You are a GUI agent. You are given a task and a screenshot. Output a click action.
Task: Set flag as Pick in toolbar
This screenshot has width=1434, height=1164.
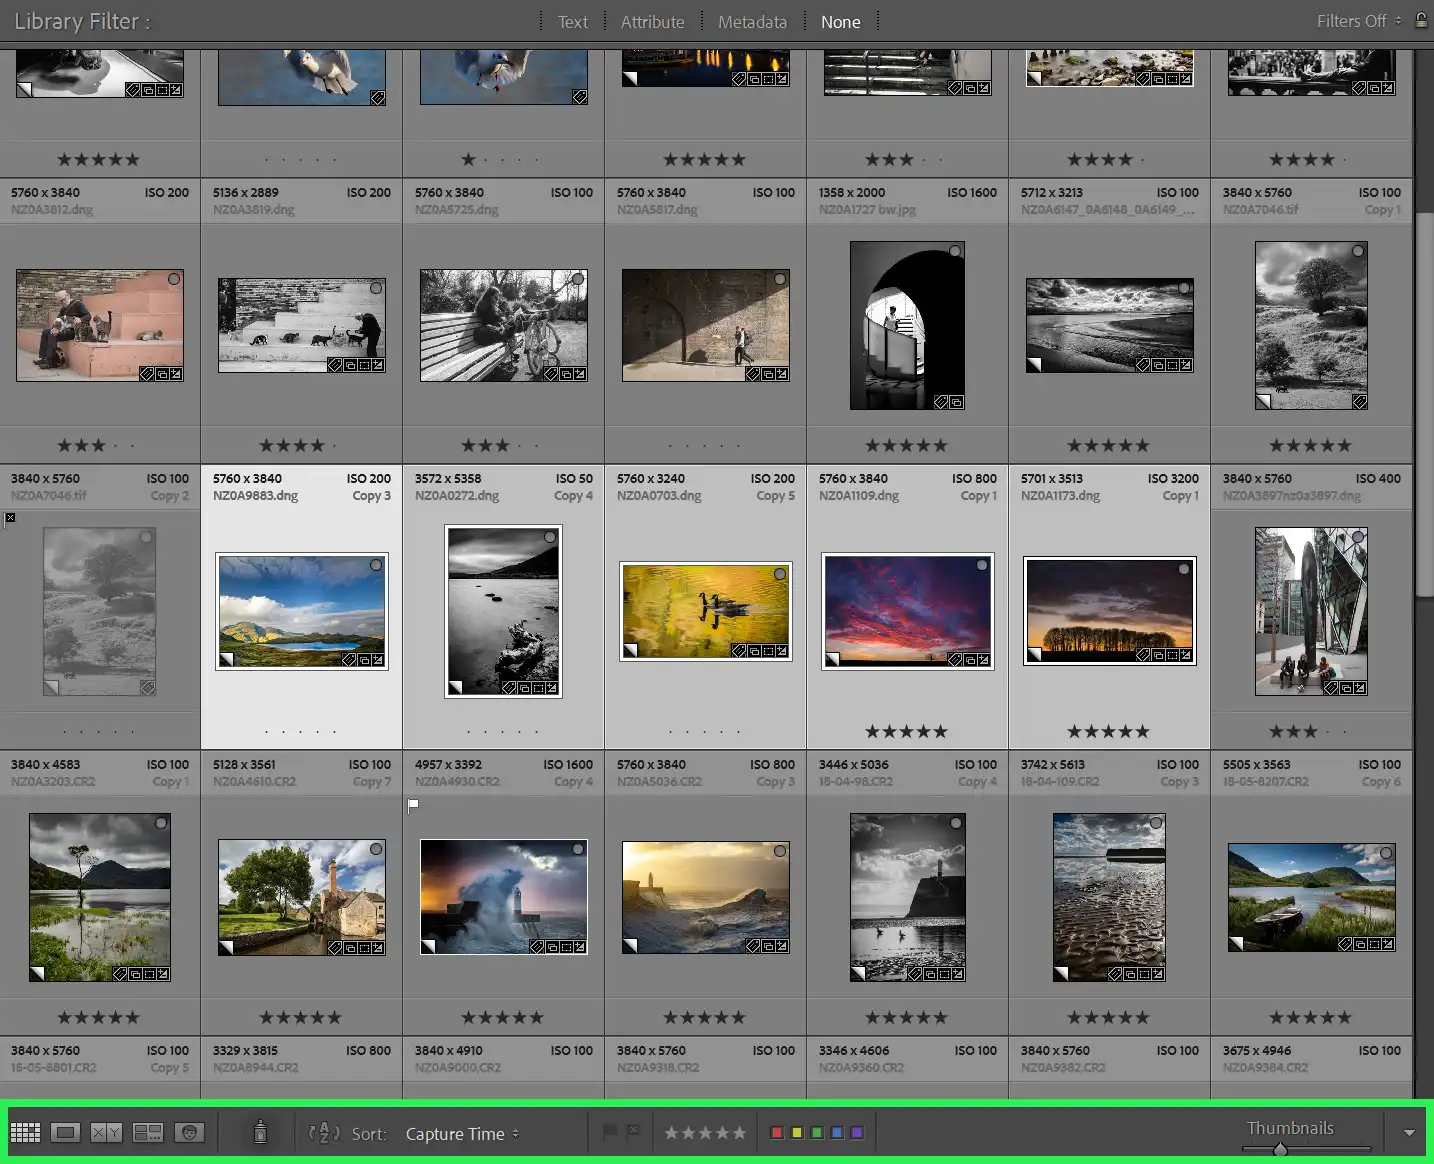[610, 1132]
